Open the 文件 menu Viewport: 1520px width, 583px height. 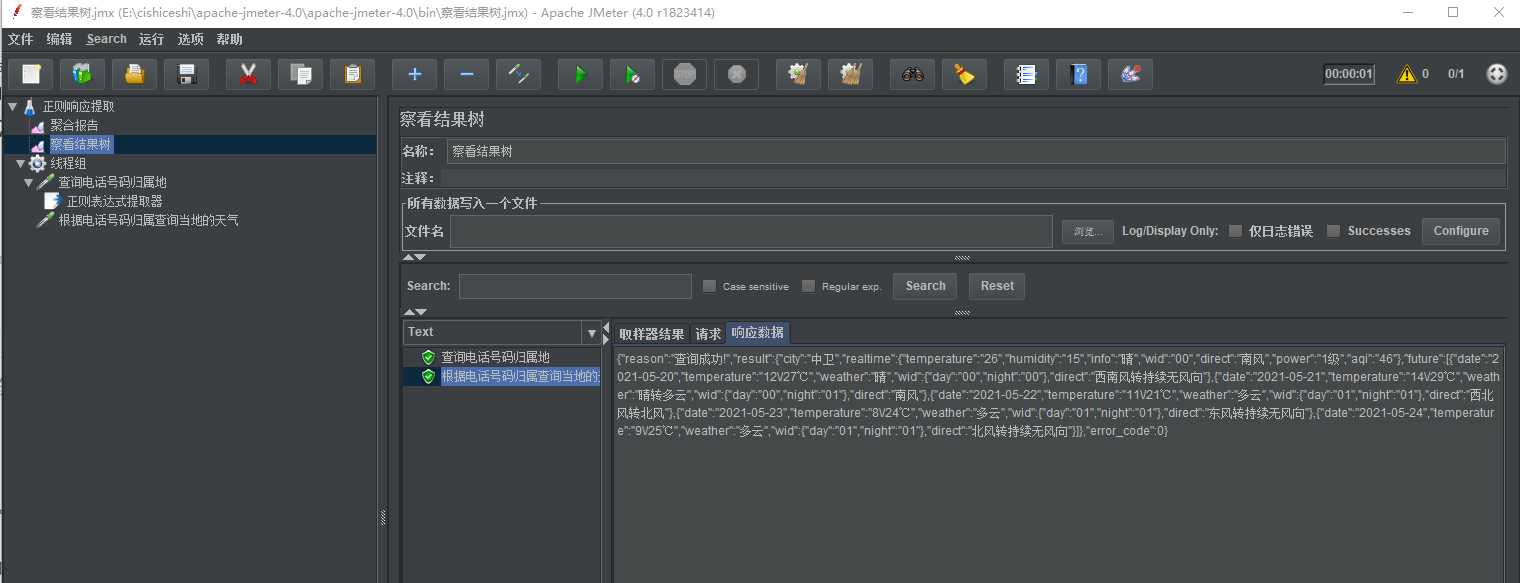point(21,39)
